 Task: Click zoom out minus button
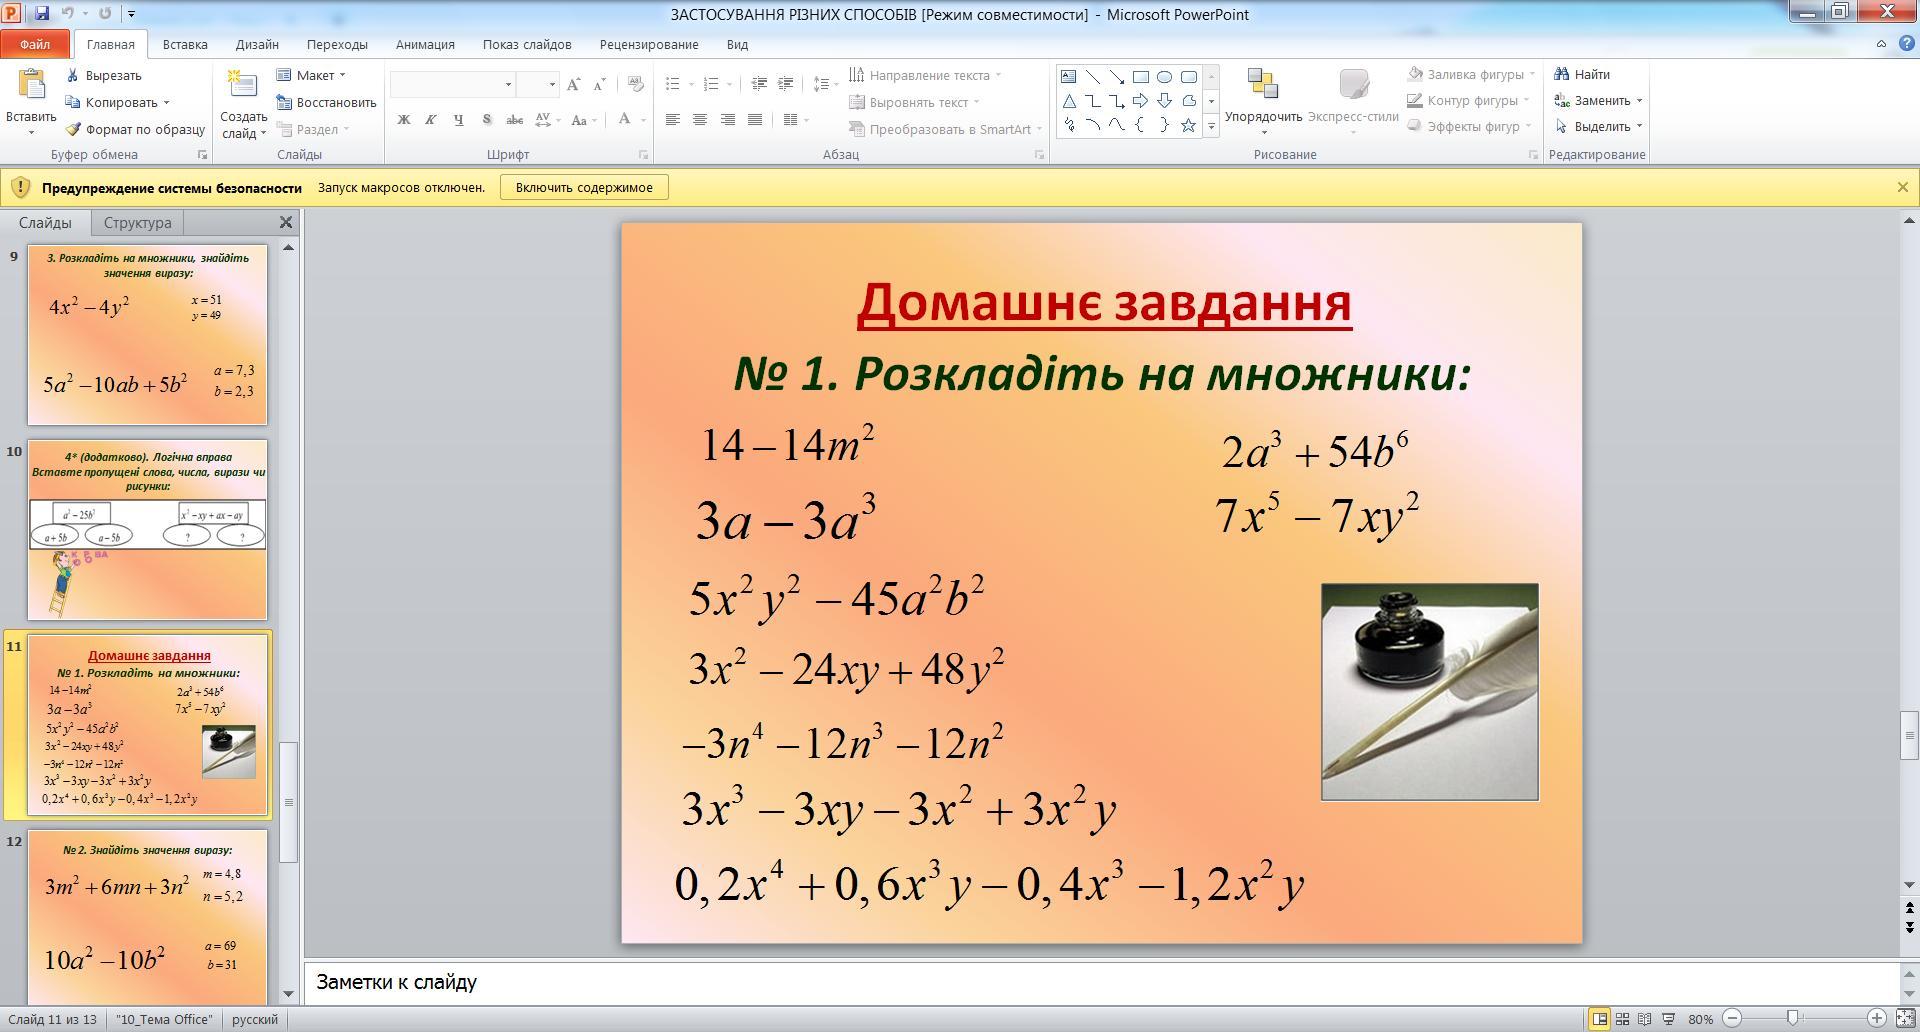tap(1732, 1019)
